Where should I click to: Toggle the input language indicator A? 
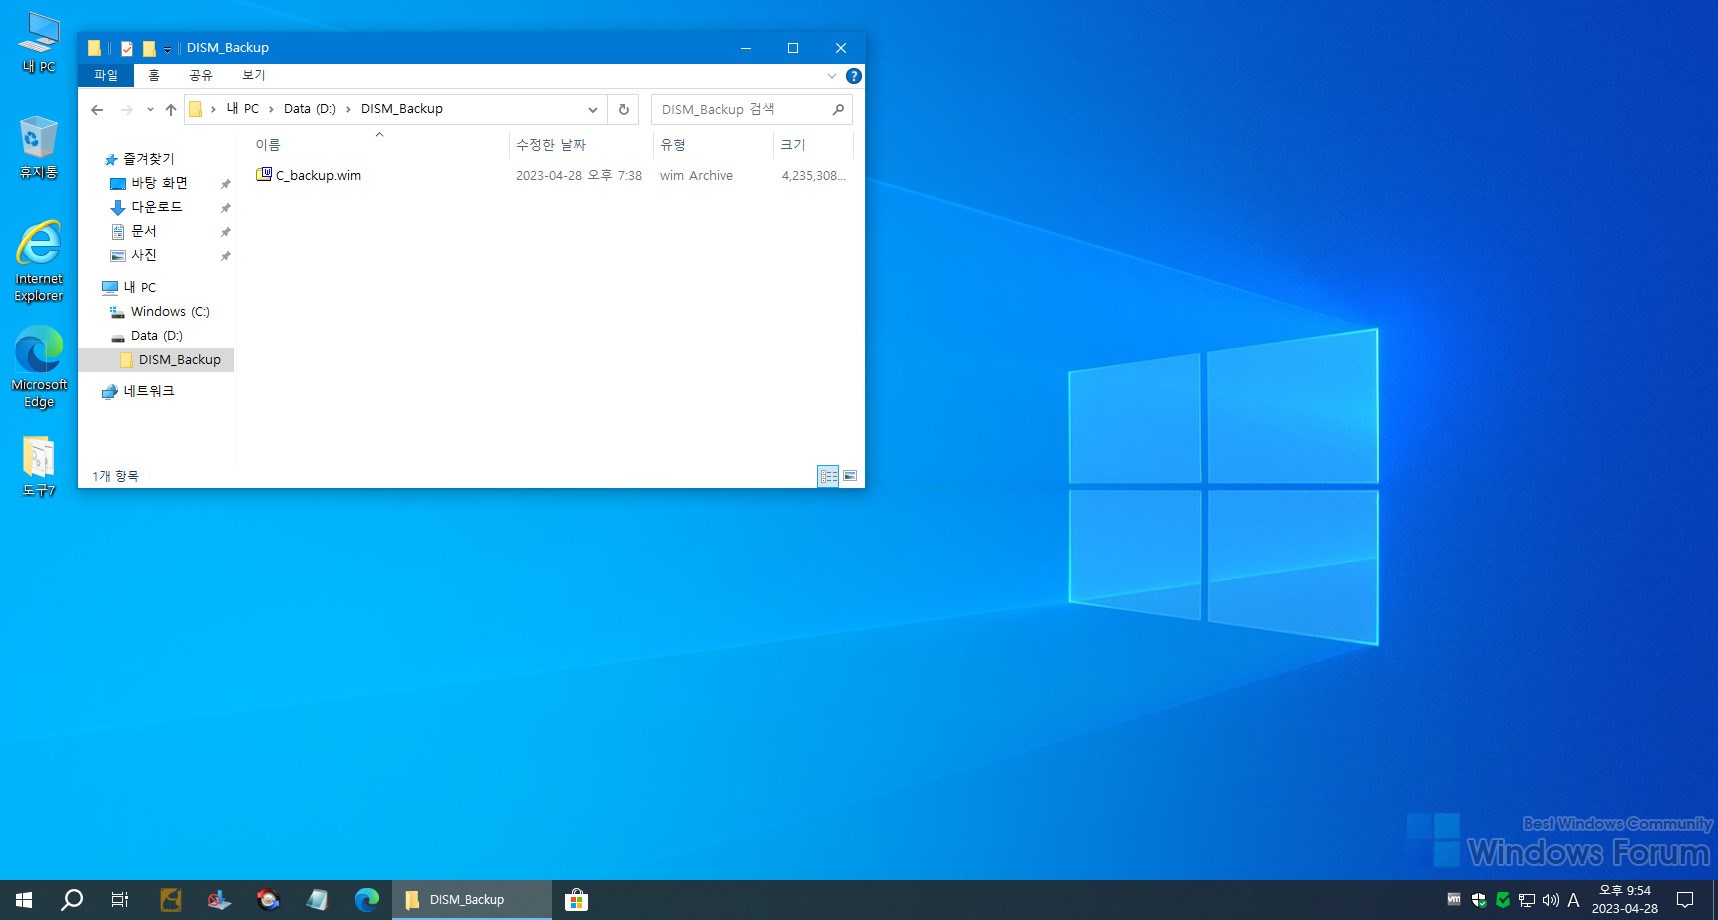click(1573, 900)
